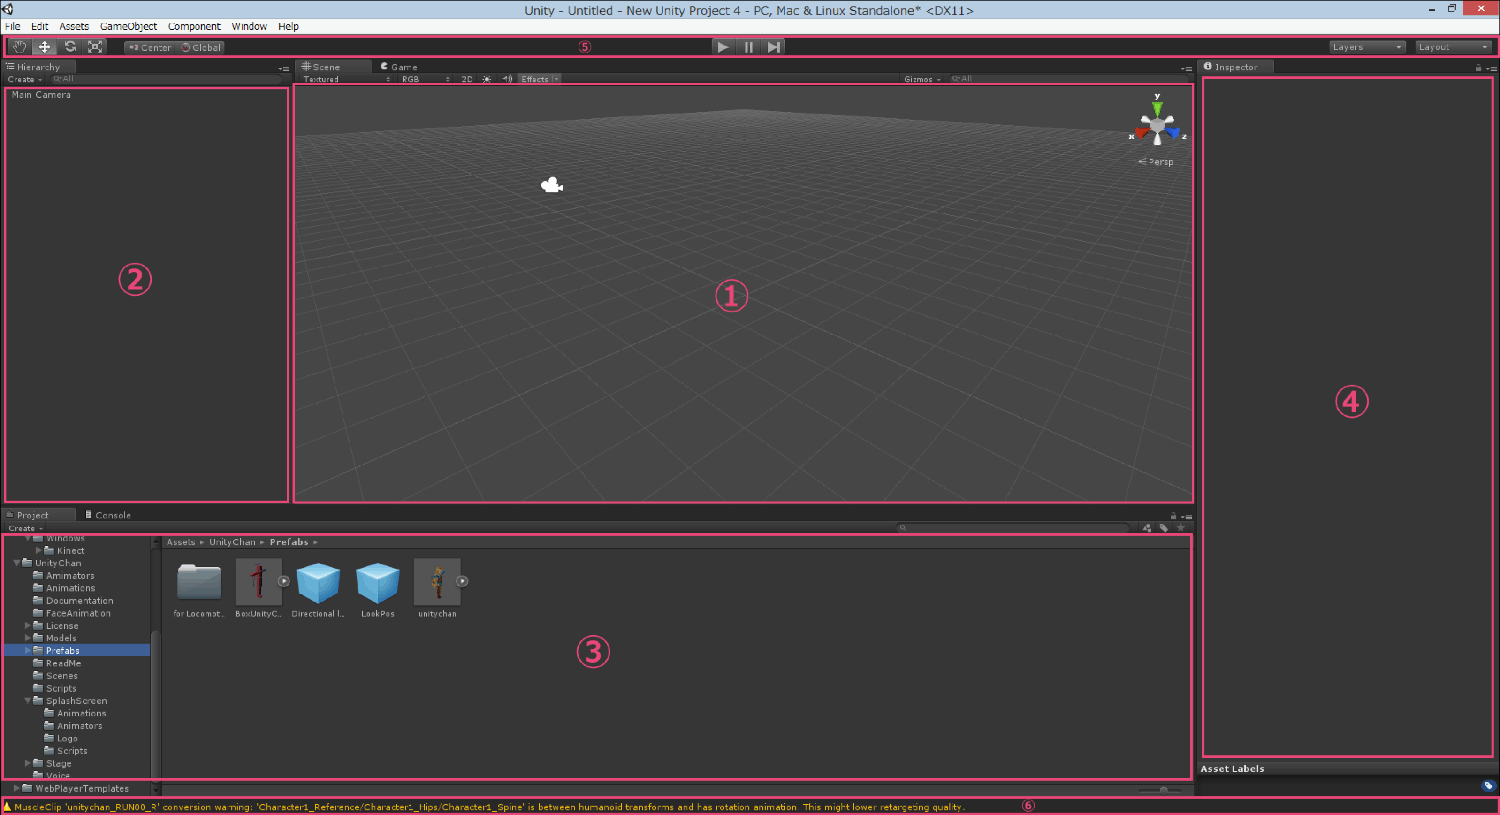Select the unitychan prefab thumbnail
Viewport: 1500px width, 815px height.
click(x=437, y=581)
